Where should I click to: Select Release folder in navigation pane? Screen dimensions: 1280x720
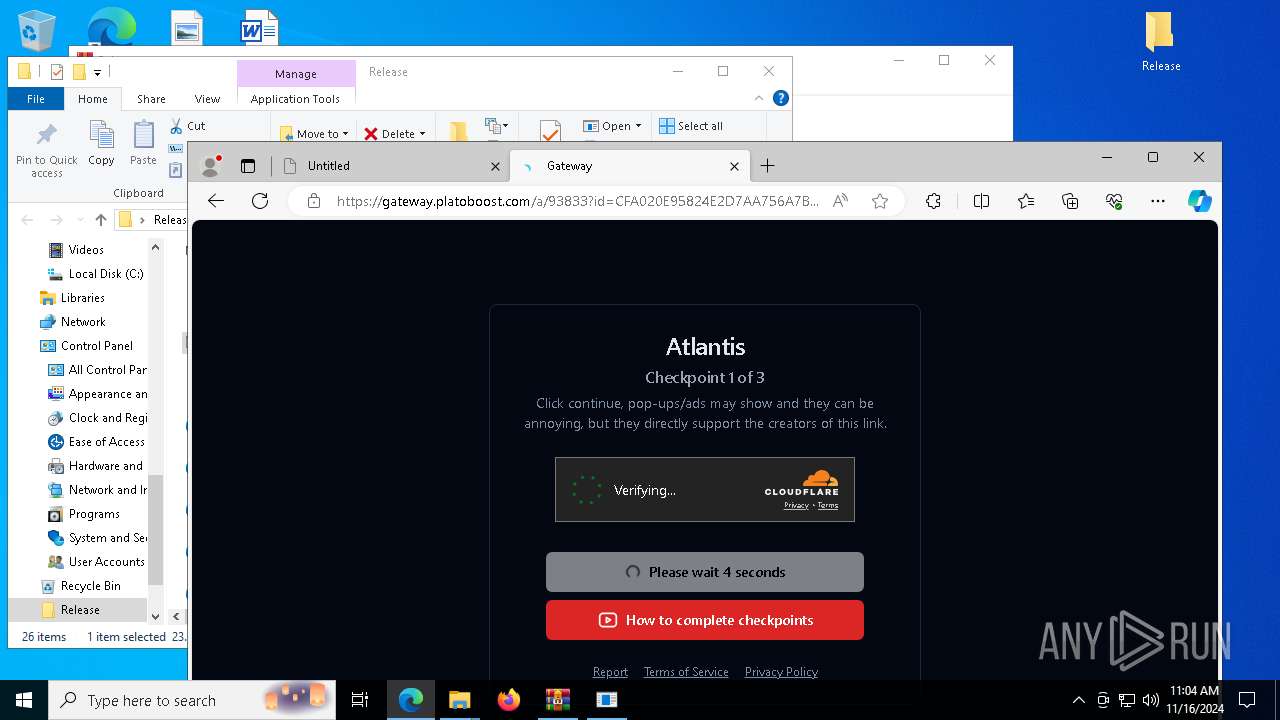[x=80, y=610]
